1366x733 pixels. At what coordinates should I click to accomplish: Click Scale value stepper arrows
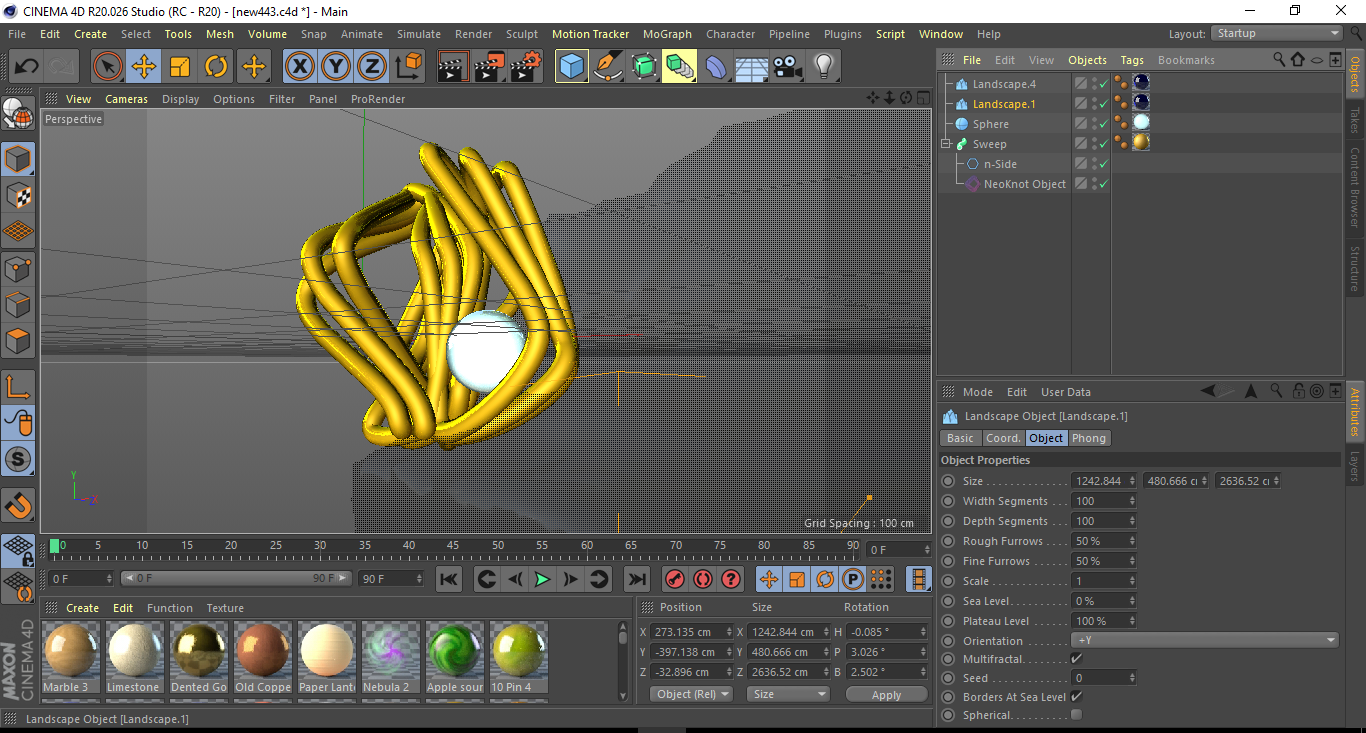point(1132,581)
